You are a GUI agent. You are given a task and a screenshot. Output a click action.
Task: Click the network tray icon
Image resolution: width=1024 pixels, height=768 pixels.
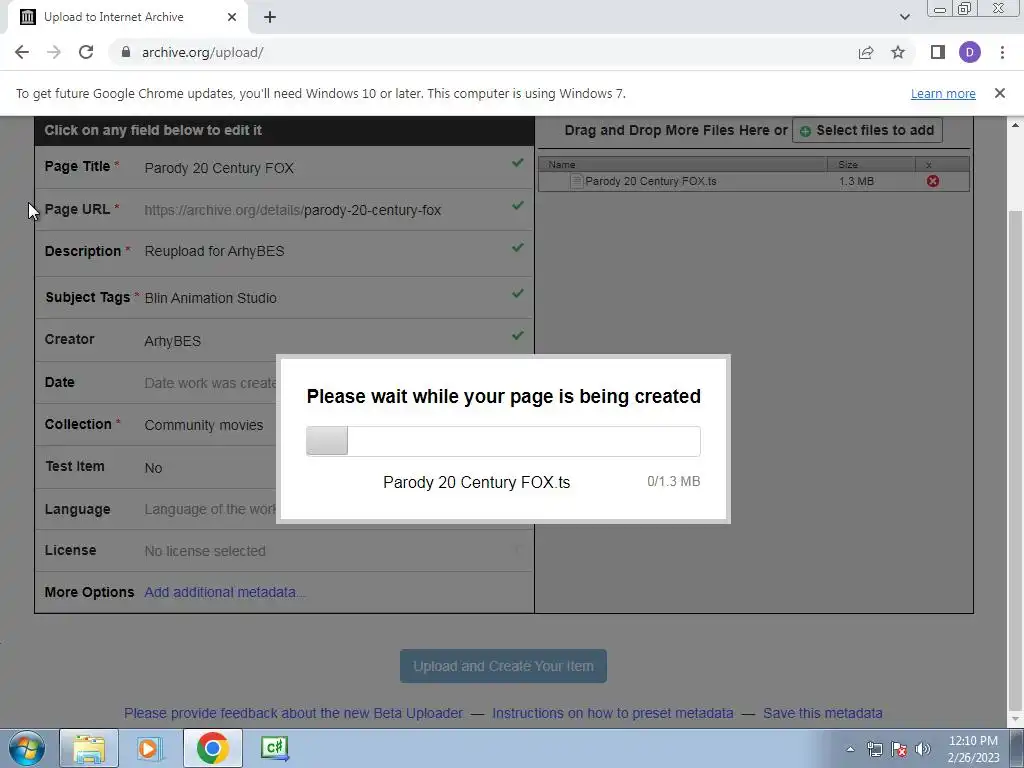click(874, 750)
